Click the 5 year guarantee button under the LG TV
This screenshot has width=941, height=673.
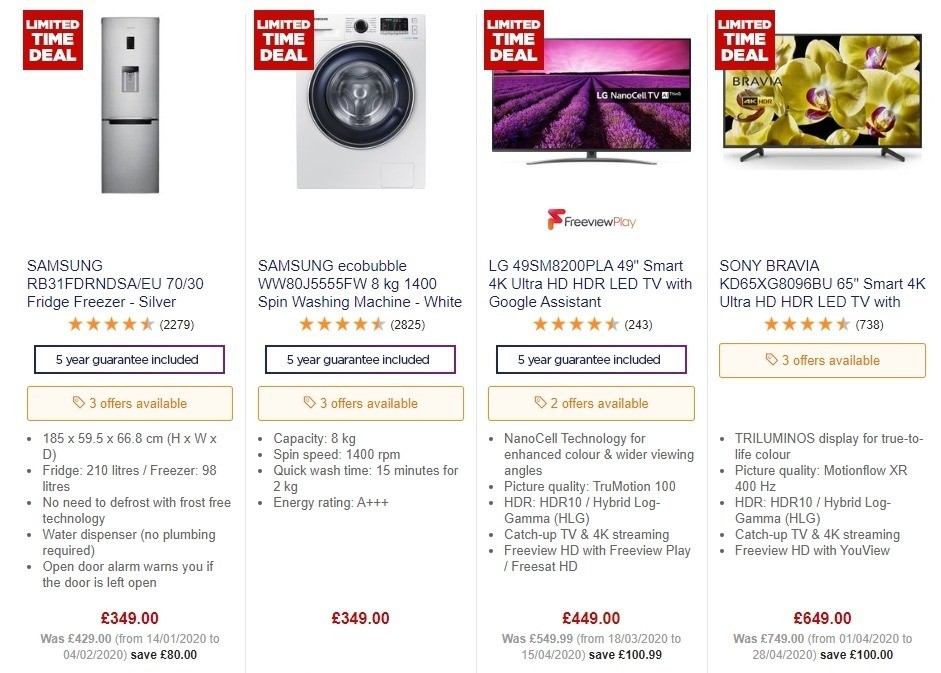590,359
